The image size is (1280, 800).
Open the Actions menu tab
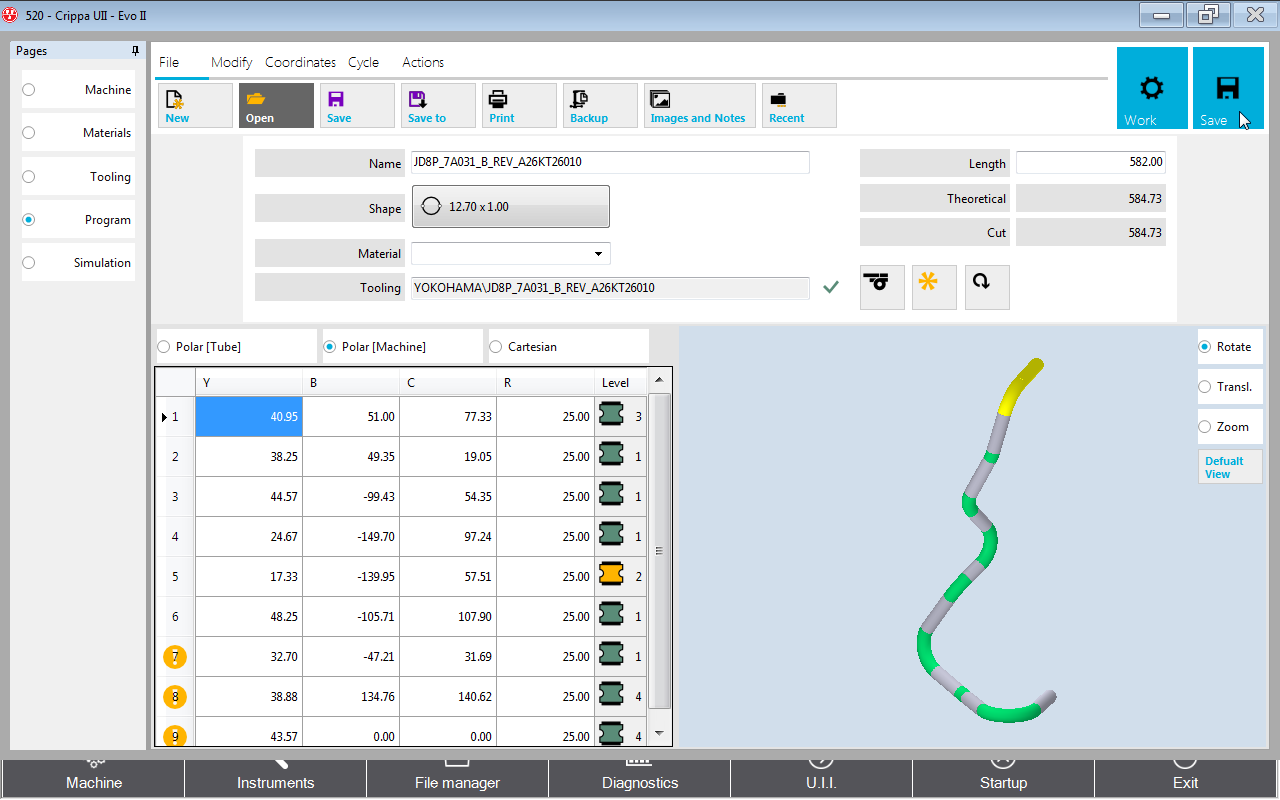[x=423, y=62]
